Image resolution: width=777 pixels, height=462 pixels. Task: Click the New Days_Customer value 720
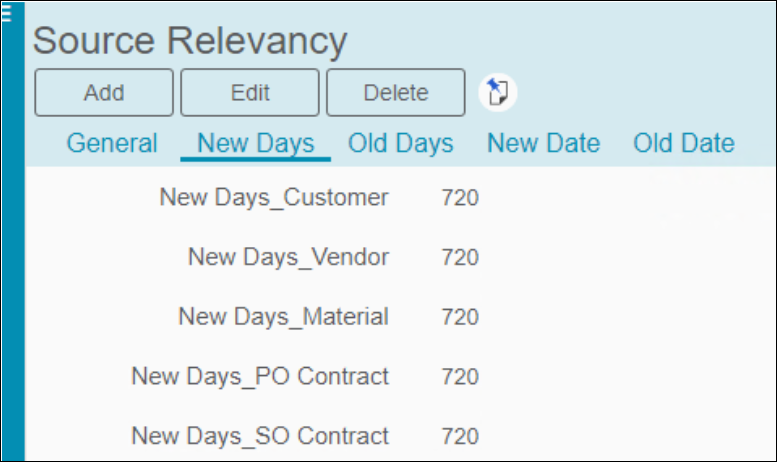click(x=460, y=198)
